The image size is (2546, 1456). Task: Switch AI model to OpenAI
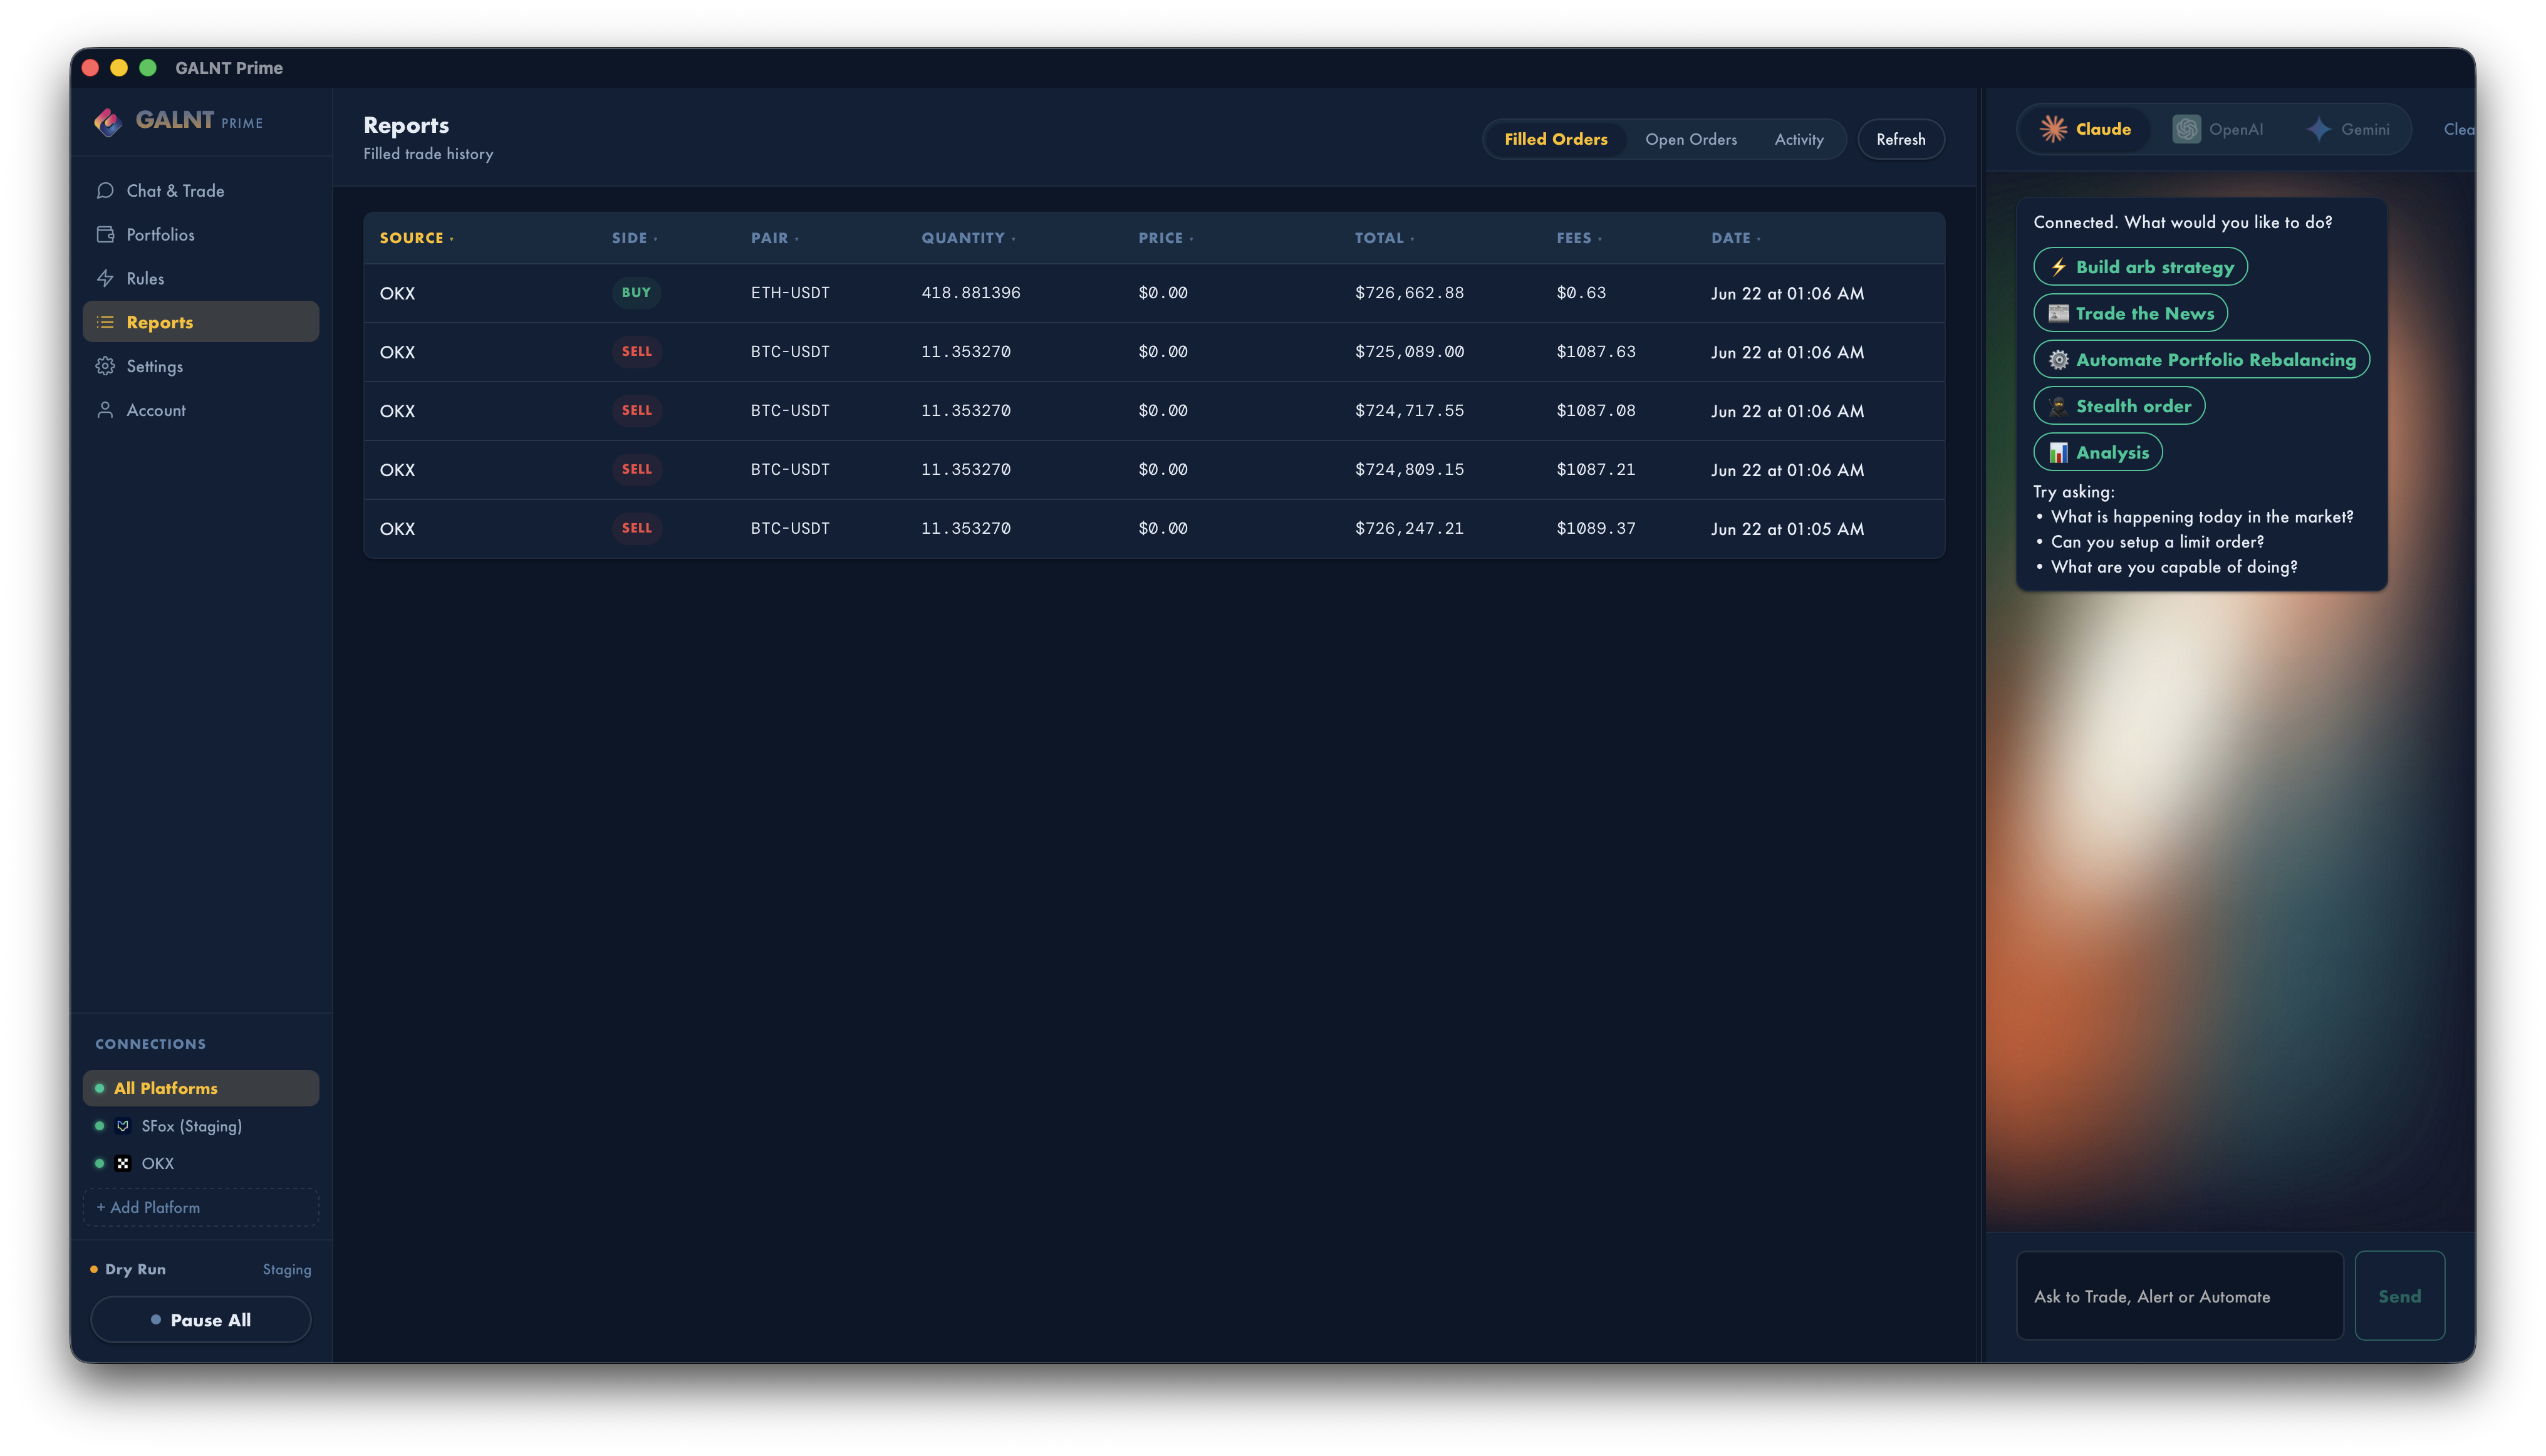tap(2217, 129)
